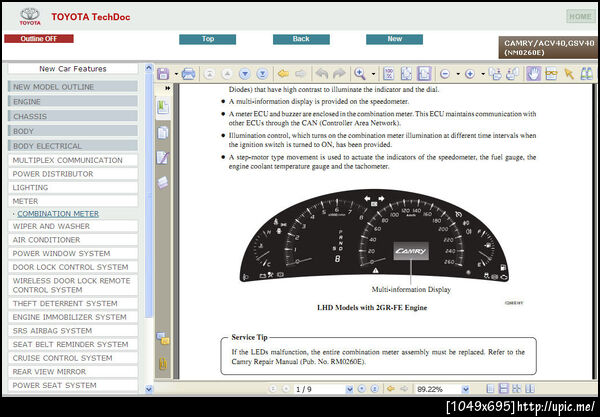600x417 pixels.
Task: Open the Search binoculars tool
Action: (587, 73)
